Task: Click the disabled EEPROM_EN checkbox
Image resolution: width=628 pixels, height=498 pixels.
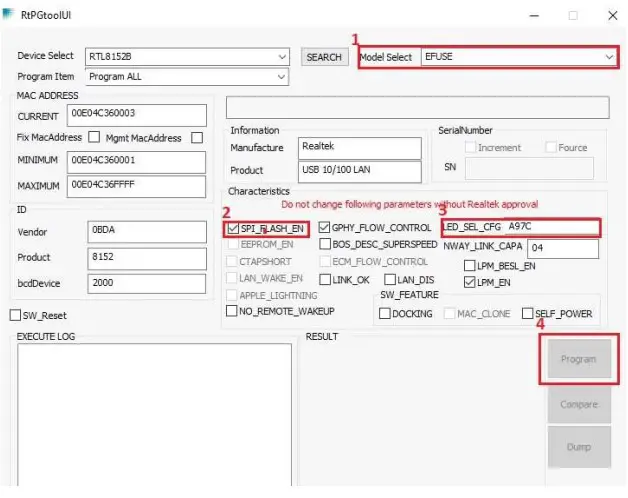Action: click(233, 244)
